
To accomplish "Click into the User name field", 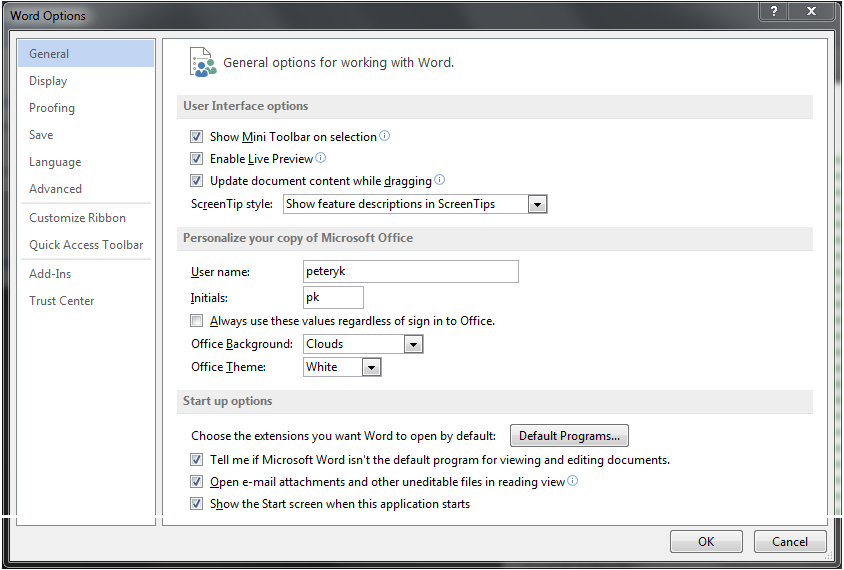I will pyautogui.click(x=411, y=271).
